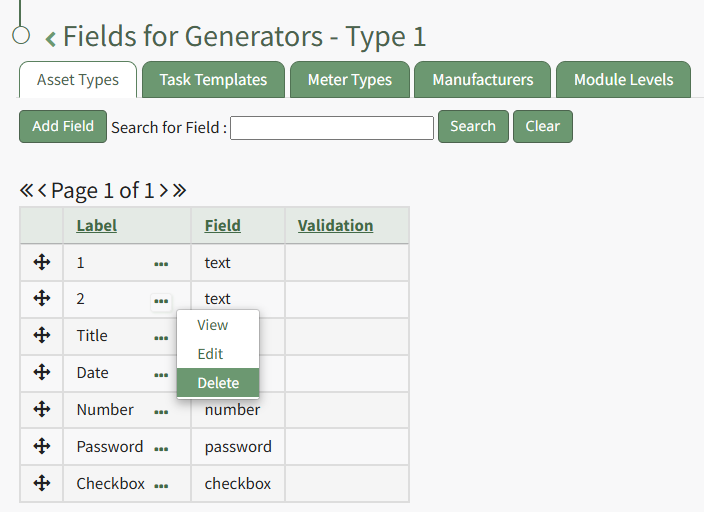Open the three-dot menu for the Title row
Viewport: 704px width, 512px height.
pos(161,338)
